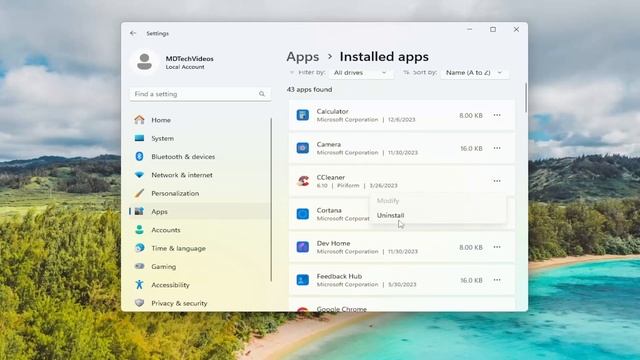Click the installed apps list scrollbar
Screen dimensions: 640x360
pyautogui.click(x=526, y=98)
